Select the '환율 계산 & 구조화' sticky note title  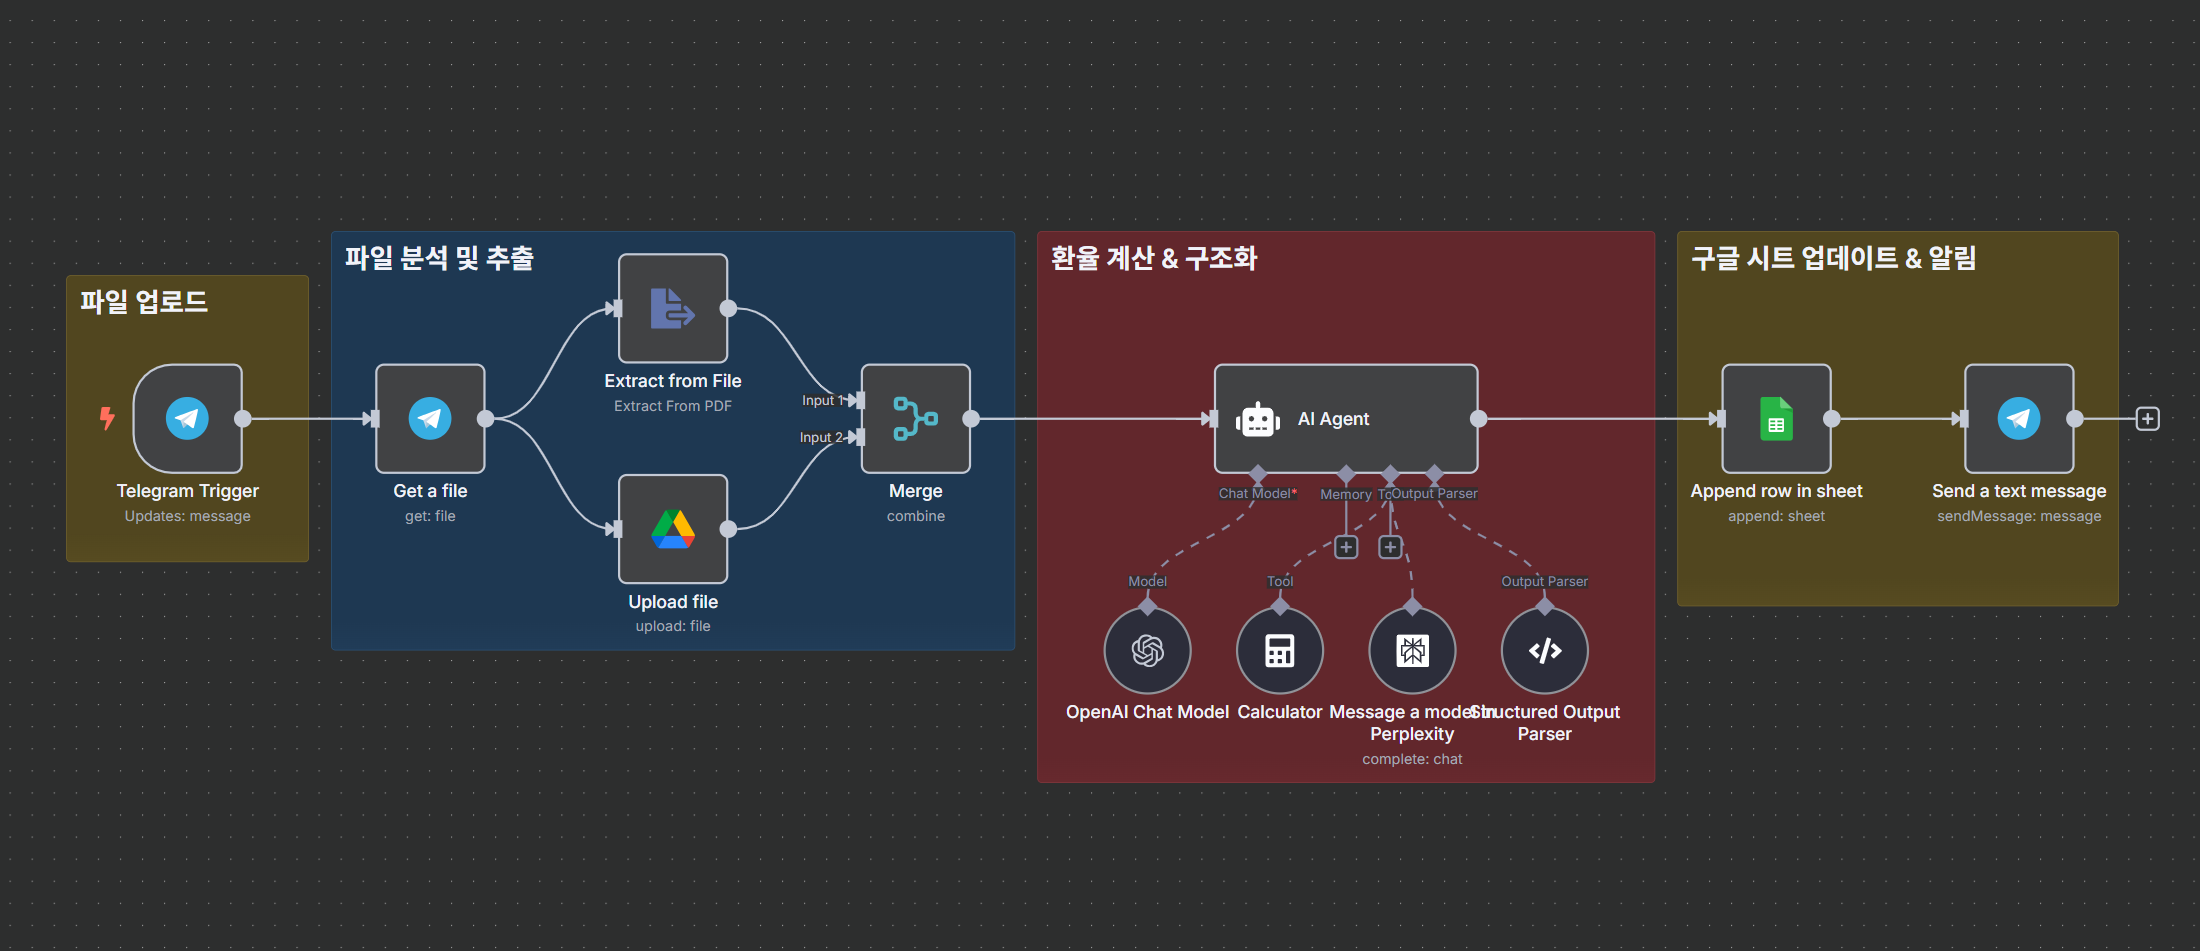pyautogui.click(x=1153, y=258)
